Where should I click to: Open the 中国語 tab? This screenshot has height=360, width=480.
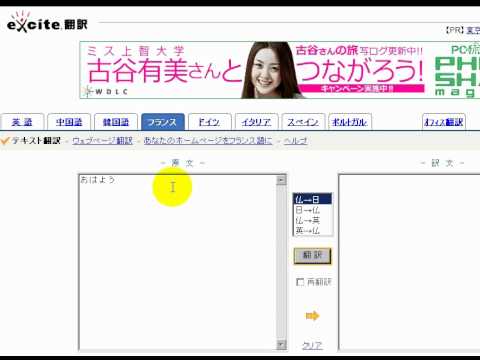(x=69, y=122)
